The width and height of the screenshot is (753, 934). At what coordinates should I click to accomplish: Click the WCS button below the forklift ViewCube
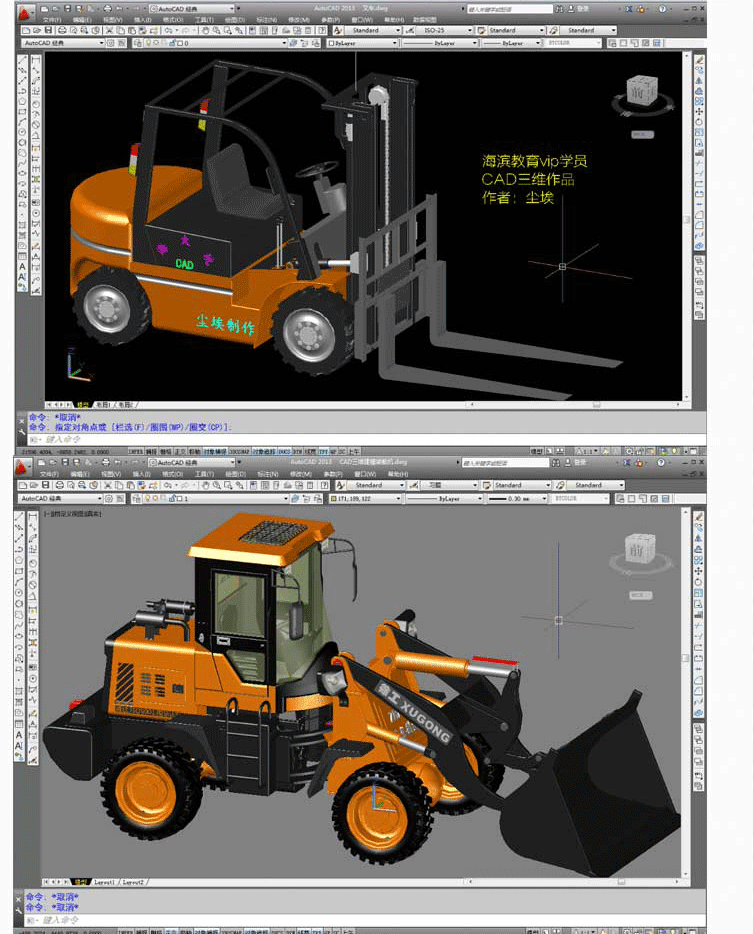click(x=643, y=135)
